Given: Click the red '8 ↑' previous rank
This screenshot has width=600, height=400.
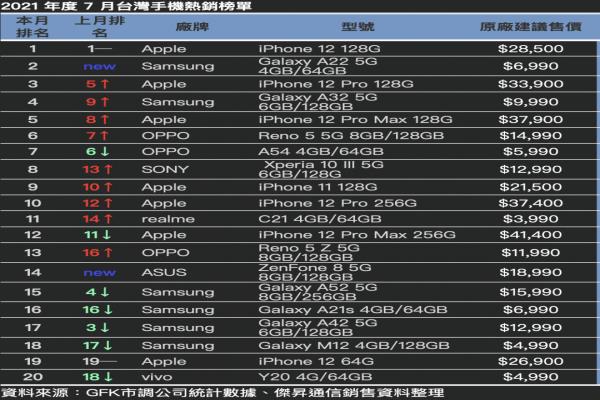Looking at the screenshot, I should (98, 120).
